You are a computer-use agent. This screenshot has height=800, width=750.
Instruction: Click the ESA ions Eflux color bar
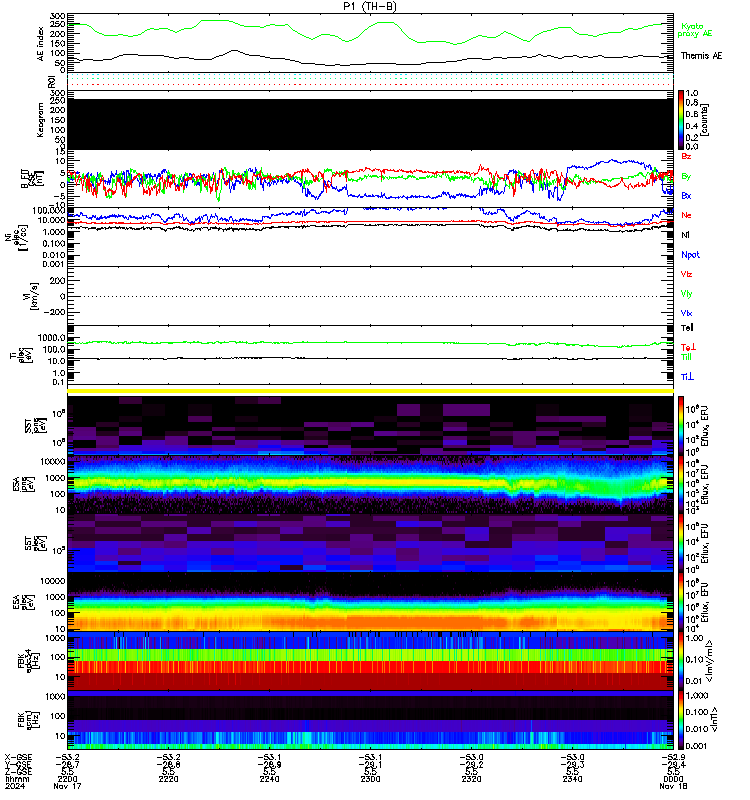pos(681,484)
